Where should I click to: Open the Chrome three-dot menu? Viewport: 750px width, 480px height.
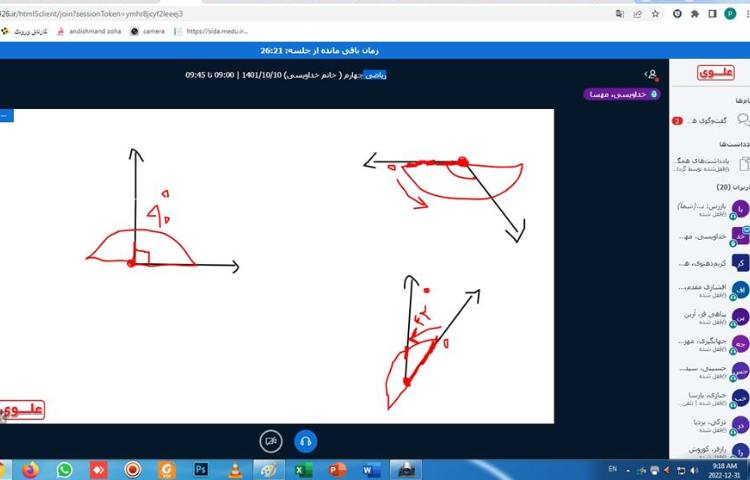(739, 13)
